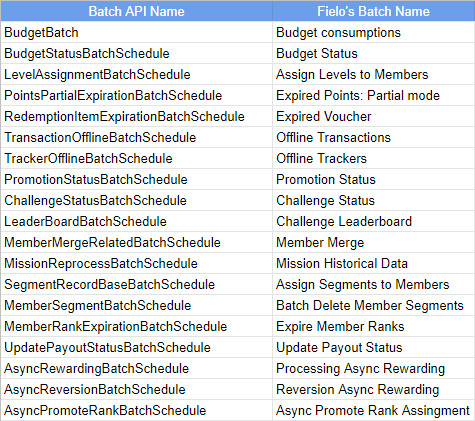
Task: Click the Batch API Name column header
Action: (136, 11)
